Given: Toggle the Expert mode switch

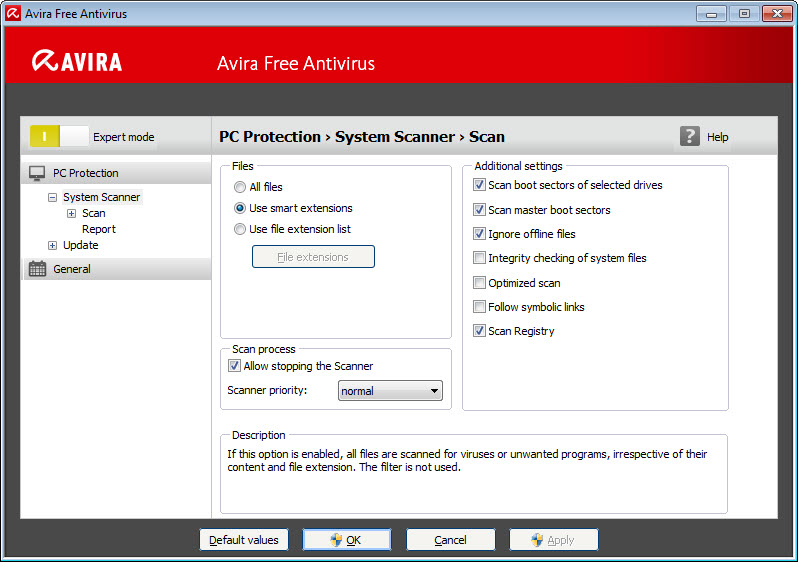Looking at the screenshot, I should [x=59, y=136].
